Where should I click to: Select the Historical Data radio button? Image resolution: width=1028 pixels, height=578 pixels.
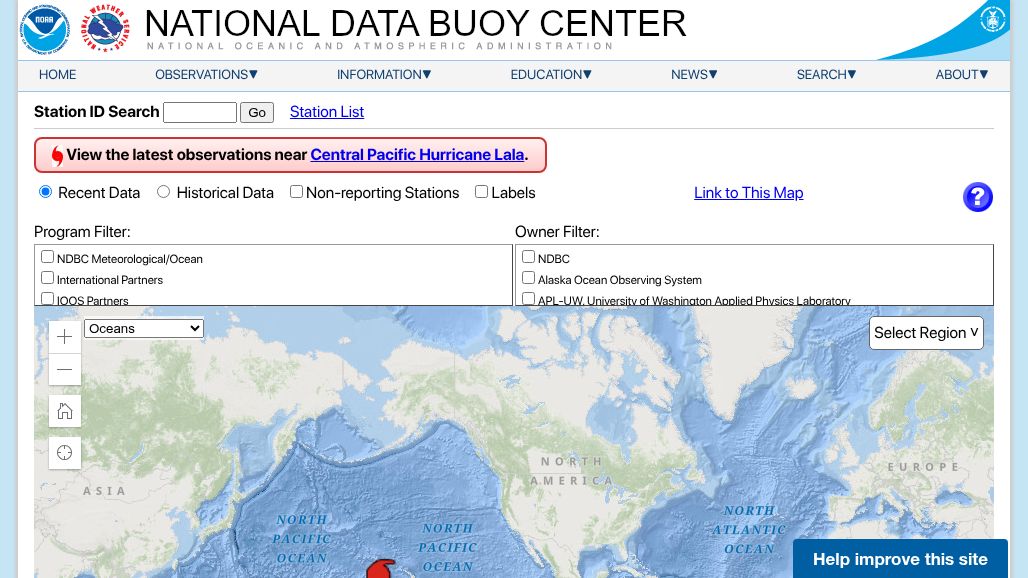click(x=163, y=192)
